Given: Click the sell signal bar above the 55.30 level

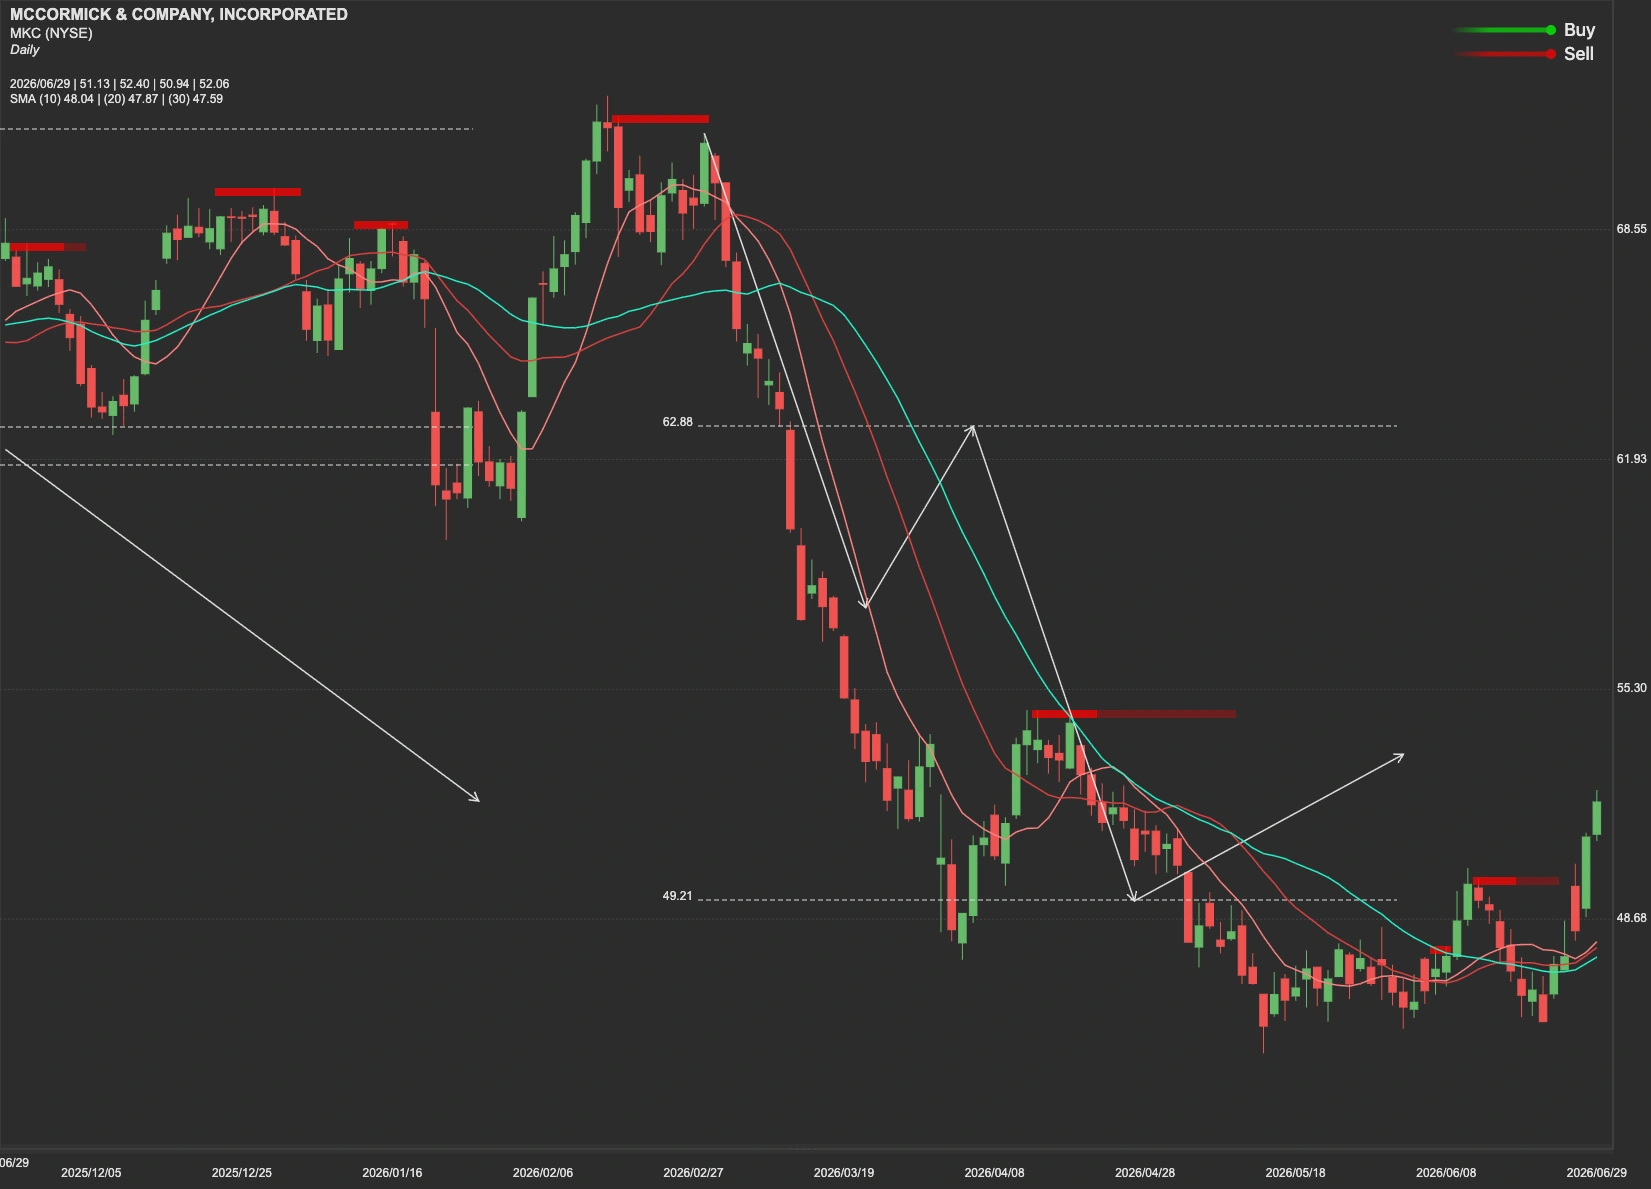Looking at the screenshot, I should [1134, 714].
